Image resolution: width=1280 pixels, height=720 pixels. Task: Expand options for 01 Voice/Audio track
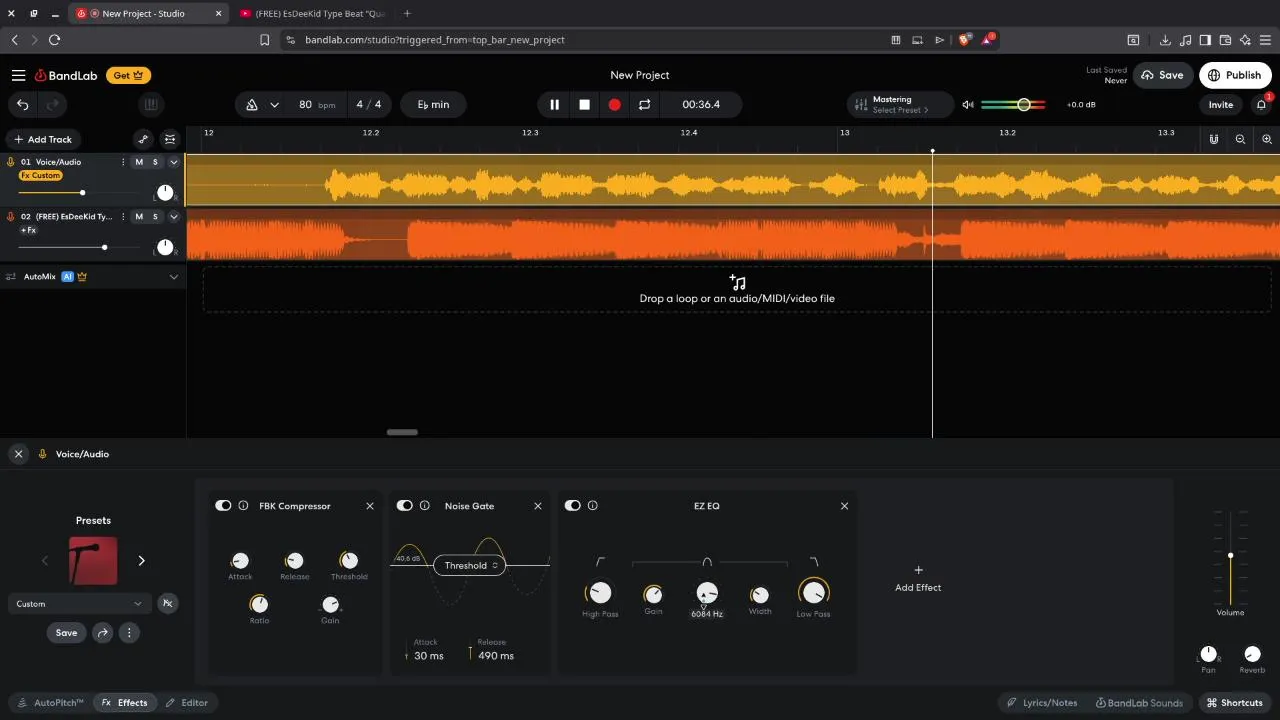pyautogui.click(x=173, y=162)
